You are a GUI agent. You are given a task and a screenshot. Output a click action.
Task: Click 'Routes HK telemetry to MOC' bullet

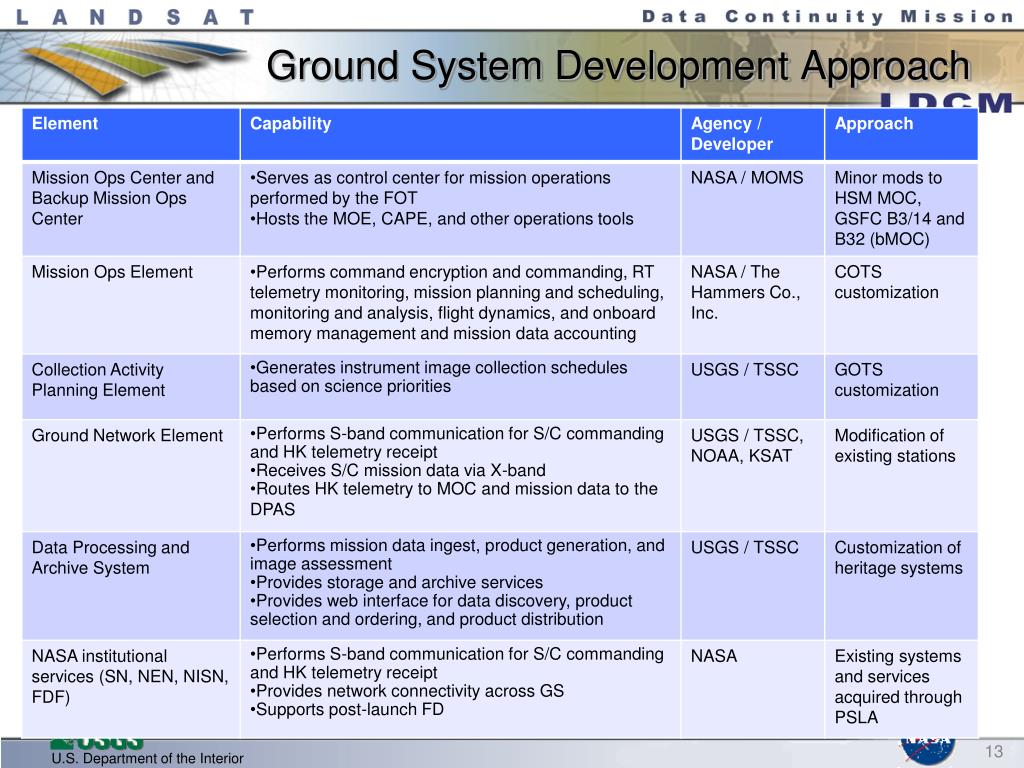click(454, 498)
